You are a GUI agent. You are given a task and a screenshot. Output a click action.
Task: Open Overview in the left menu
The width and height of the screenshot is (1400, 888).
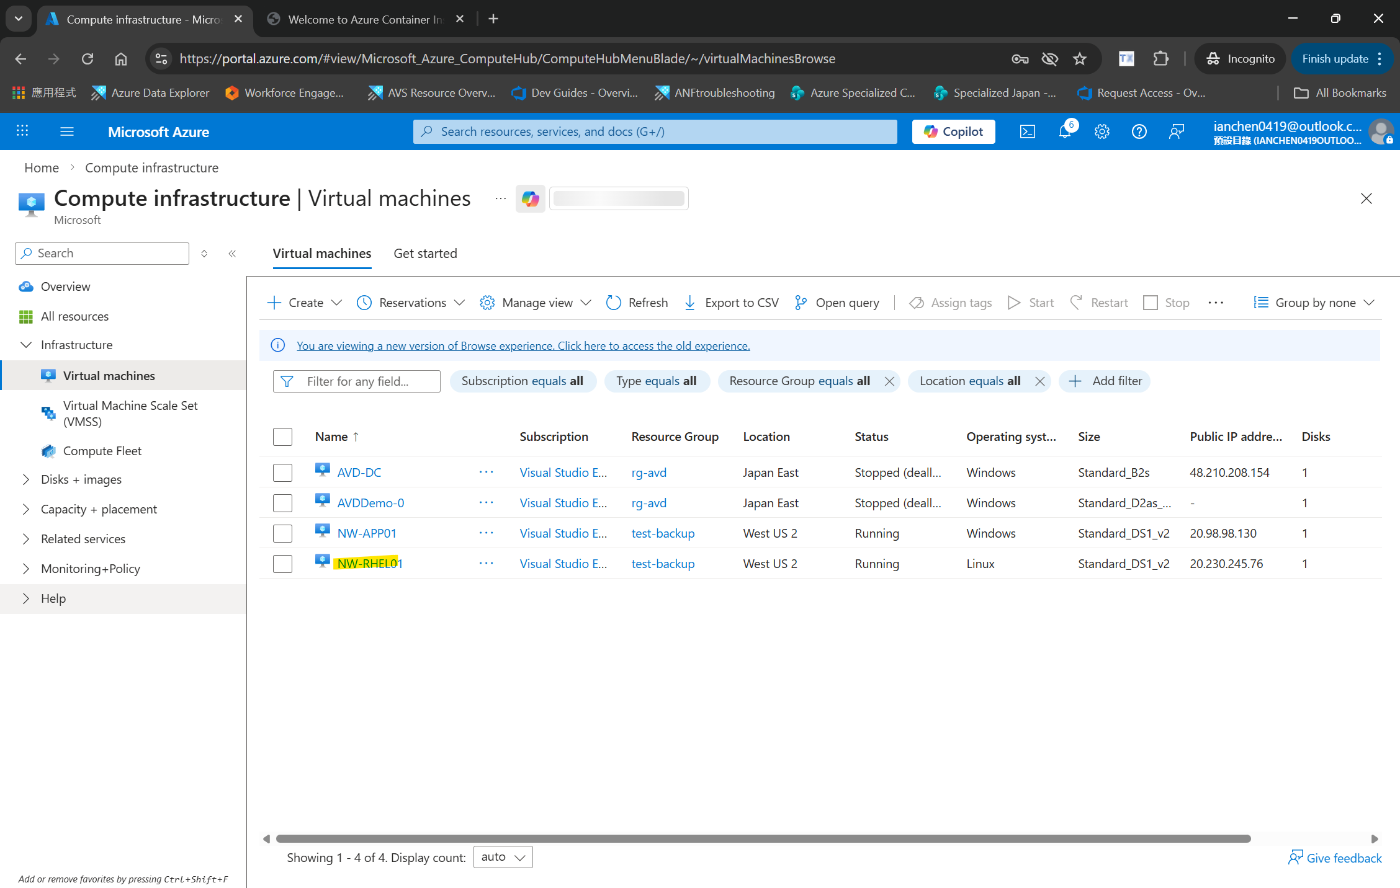pyautogui.click(x=65, y=287)
